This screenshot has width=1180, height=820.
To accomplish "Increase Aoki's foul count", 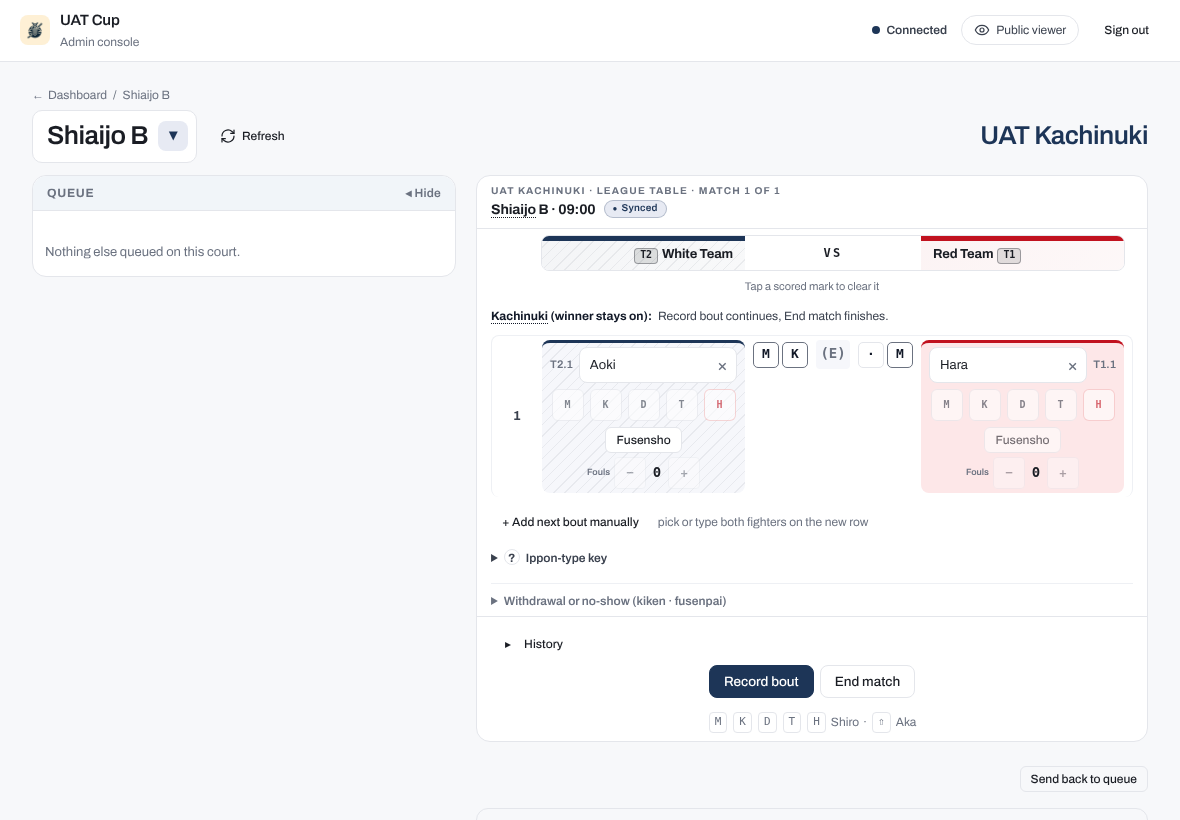I will (x=684, y=473).
